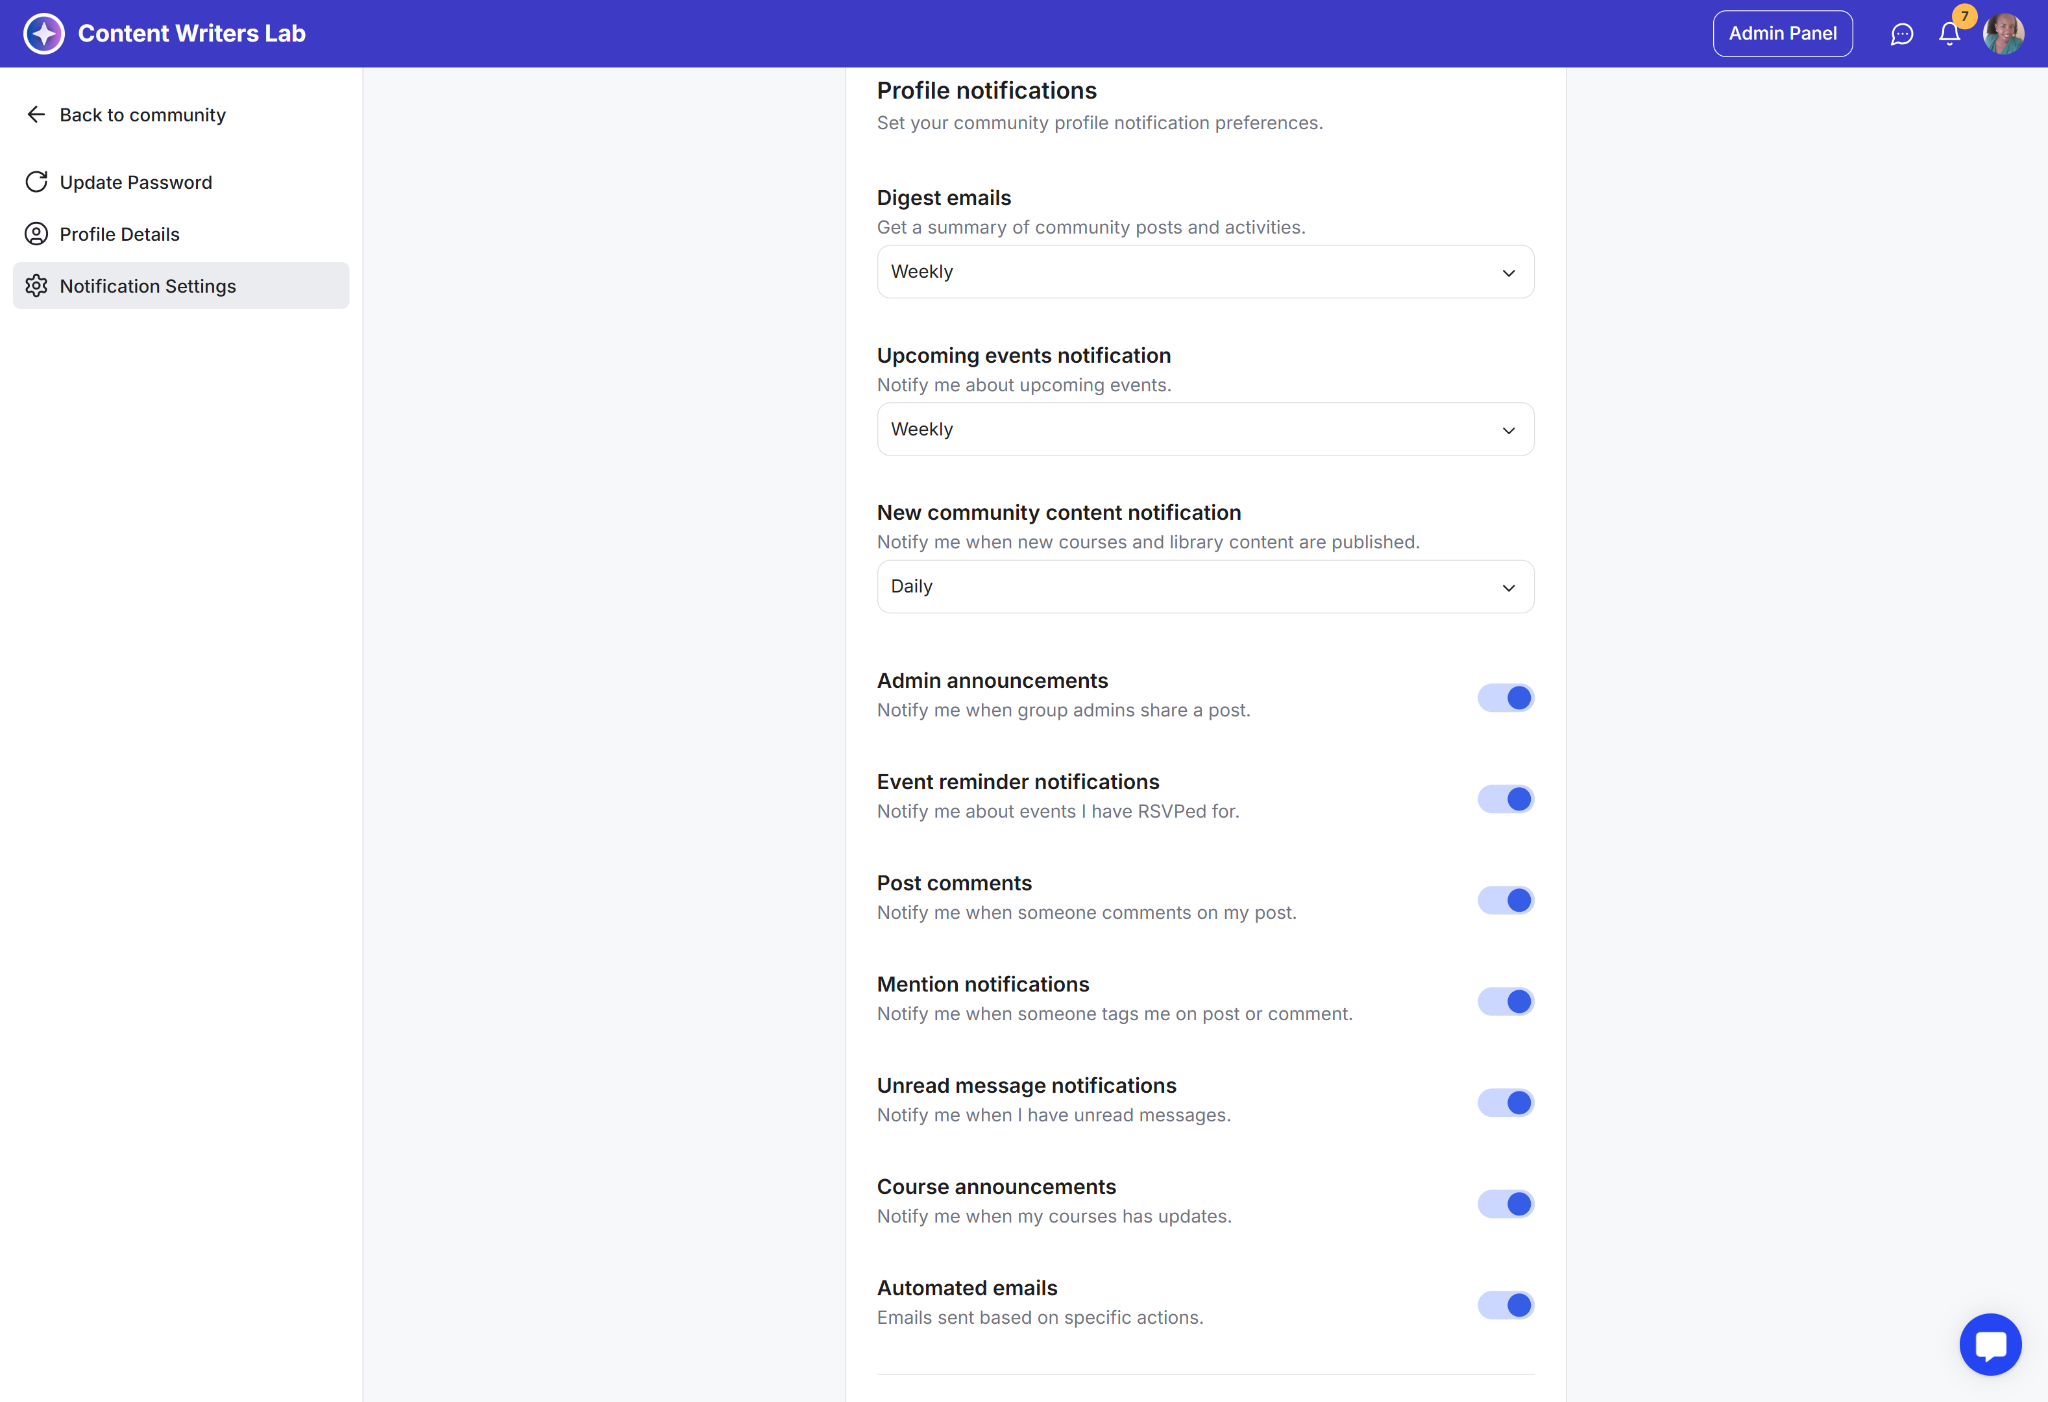Click the Profile Details person icon
Image resolution: width=2048 pixels, height=1402 pixels.
36,234
